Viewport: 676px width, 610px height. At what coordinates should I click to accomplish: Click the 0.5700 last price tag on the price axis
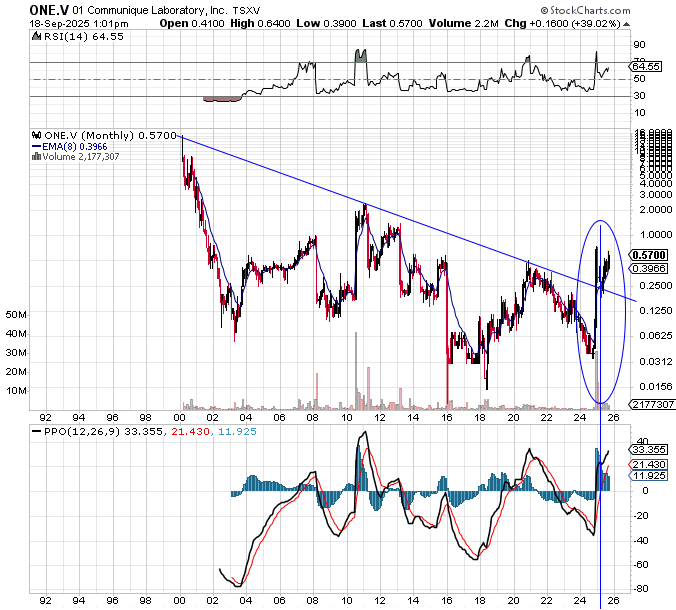coord(650,255)
